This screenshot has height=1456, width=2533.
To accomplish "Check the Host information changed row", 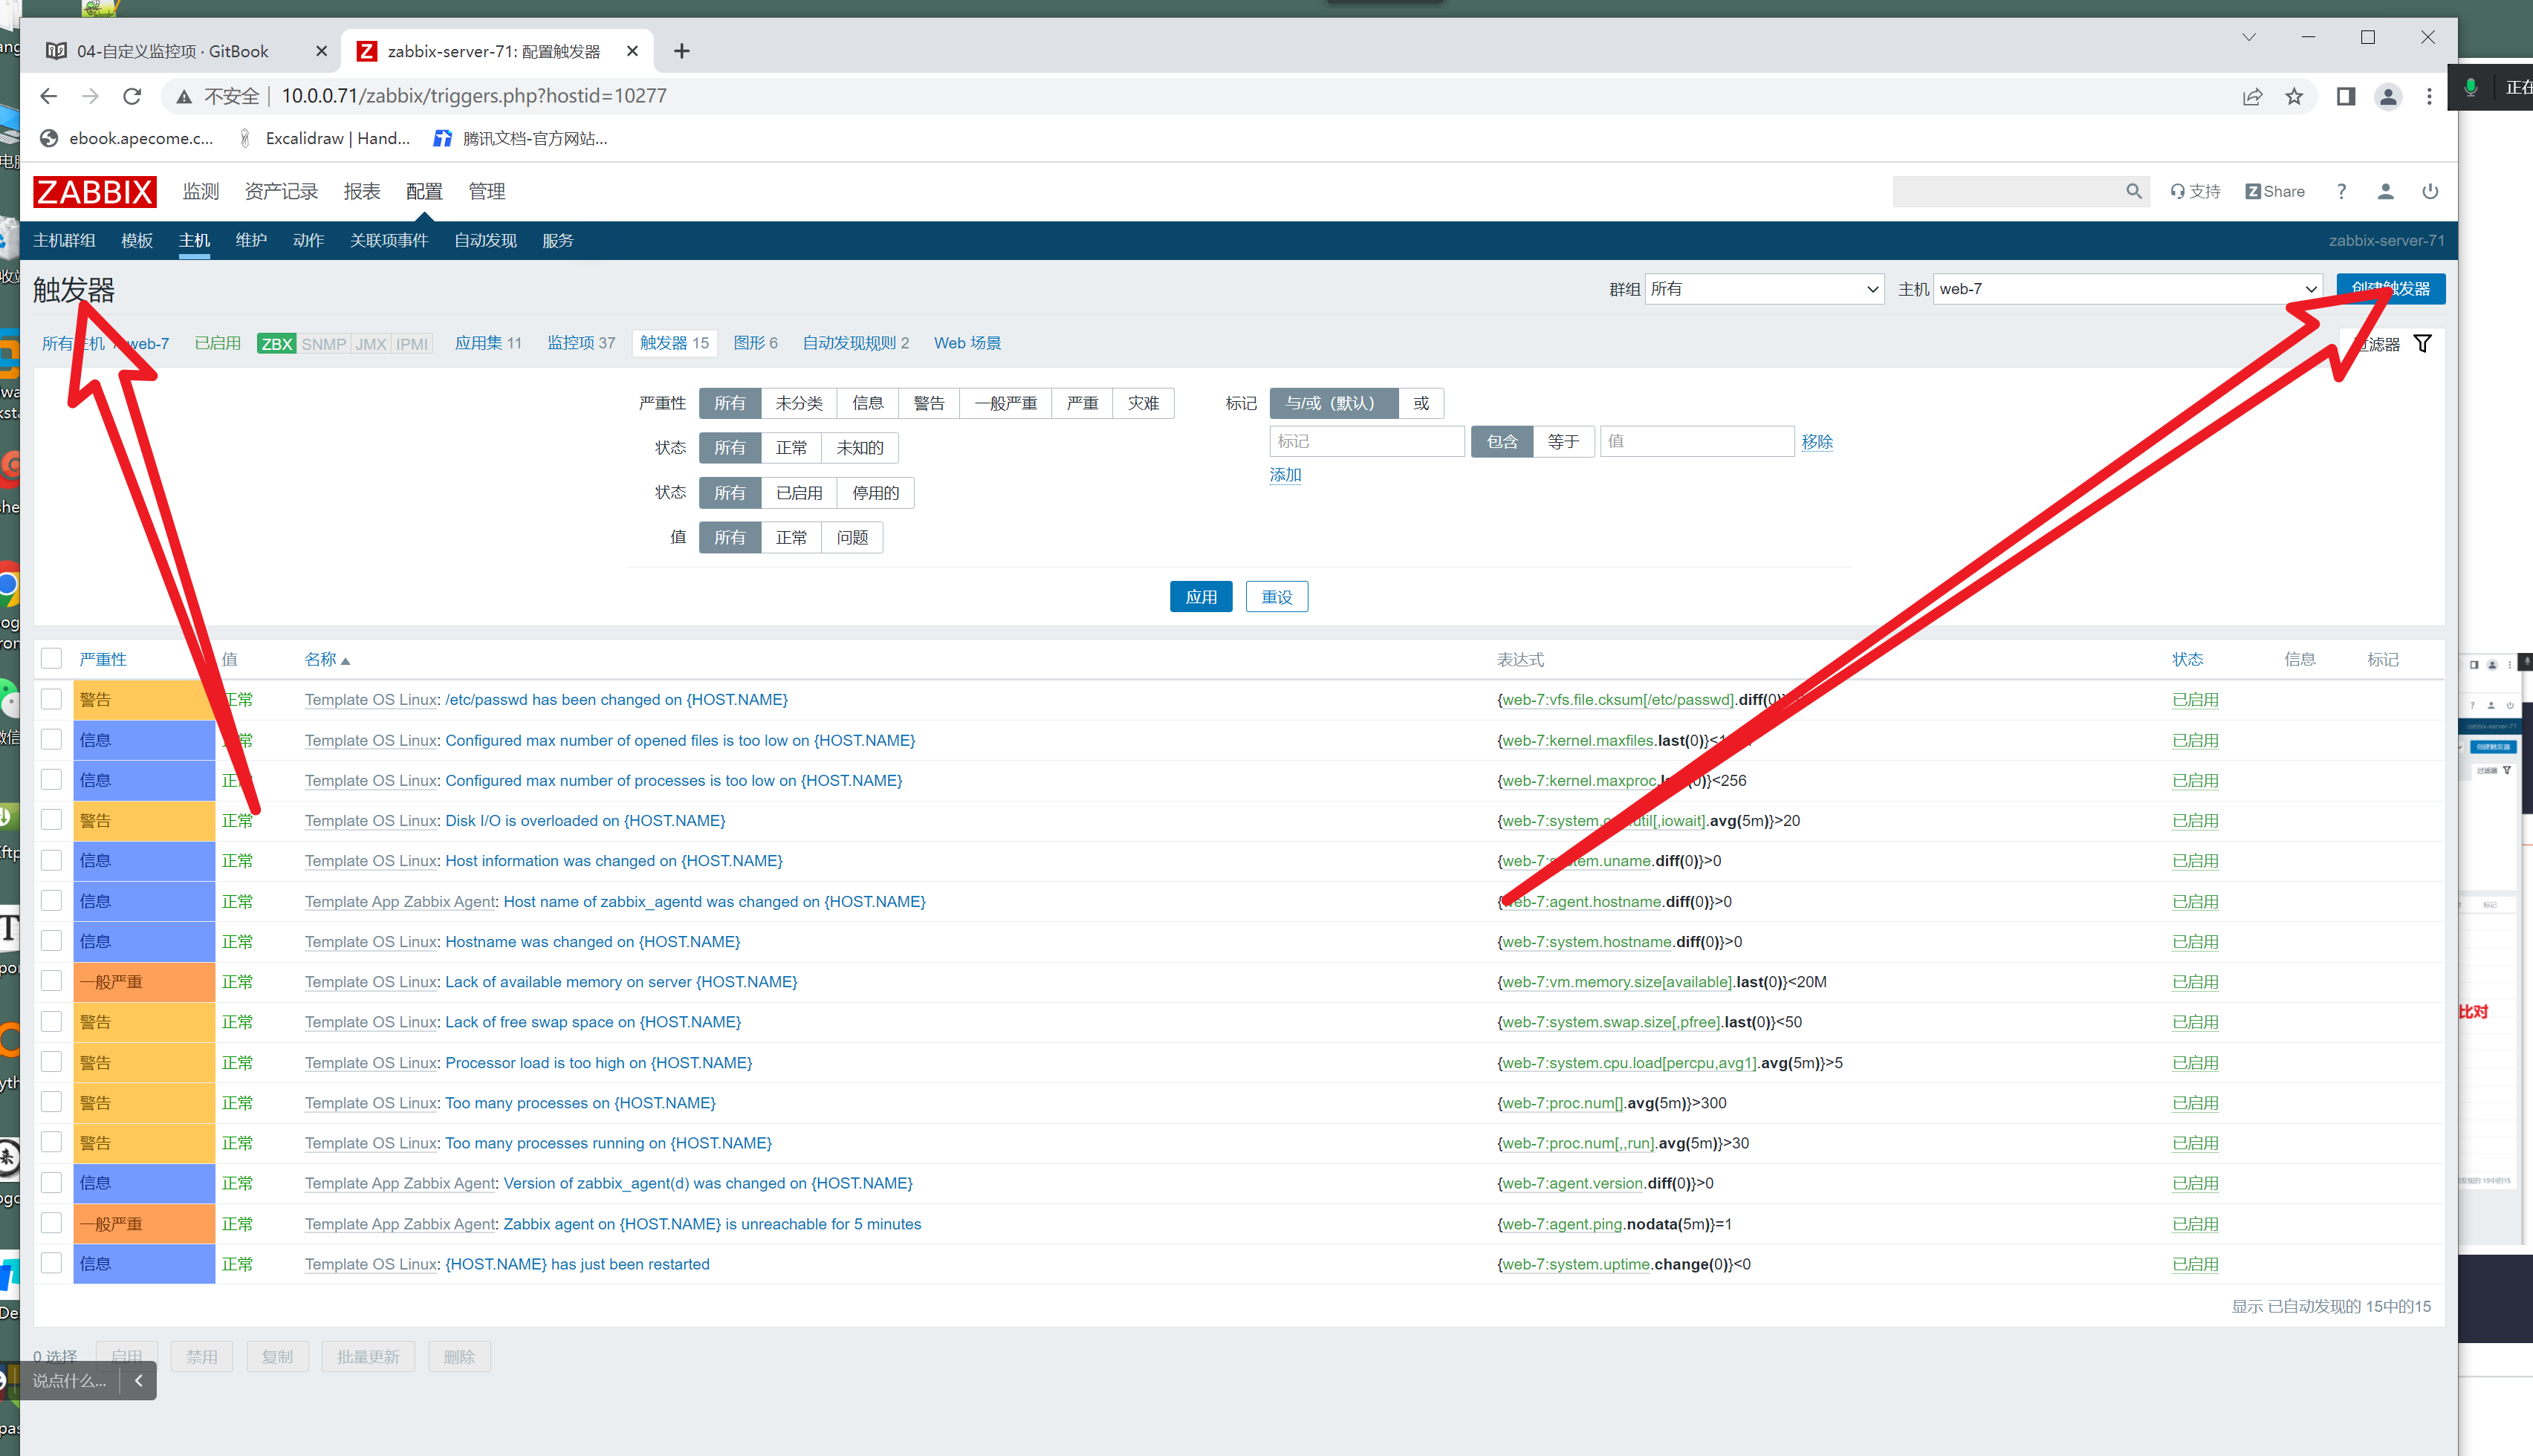I will pos(51,860).
